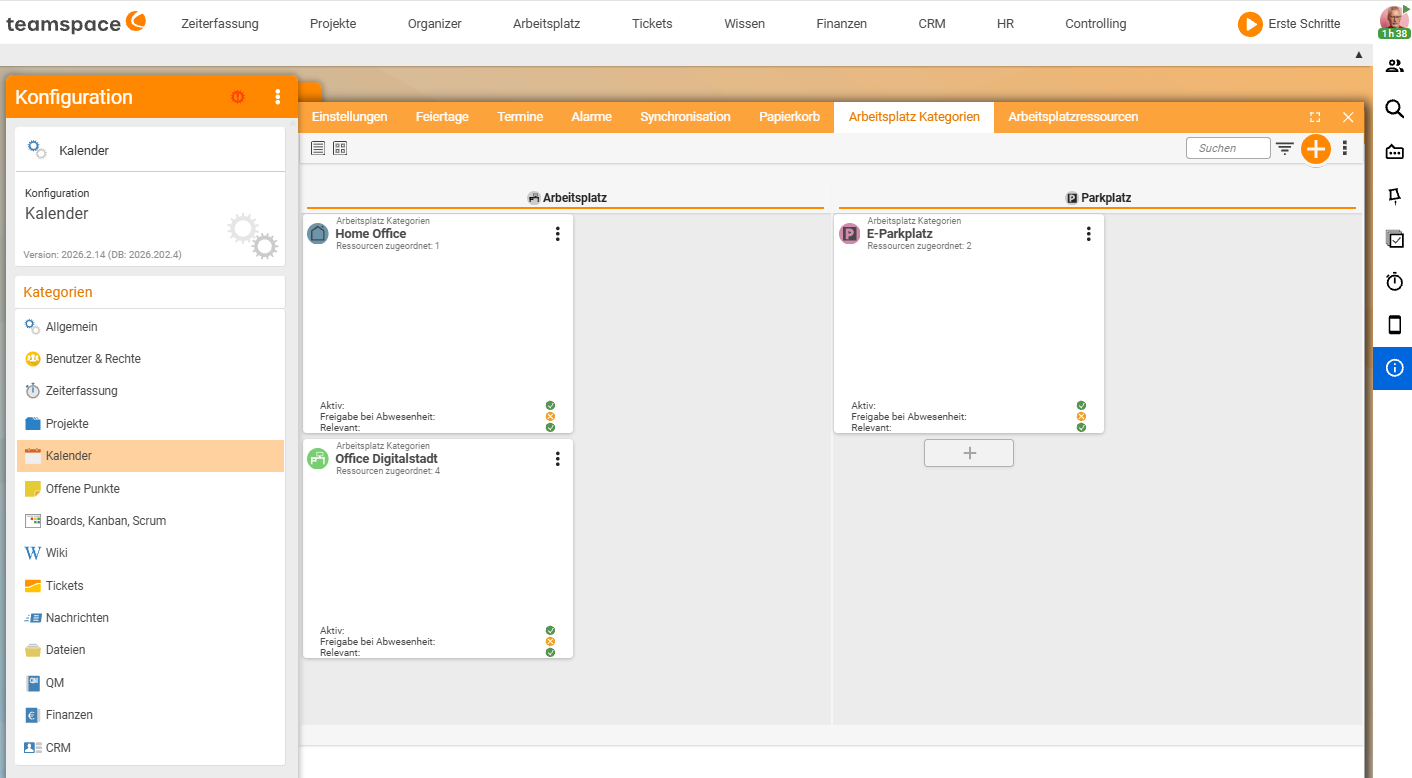Toggle Aktiv status on Home Office card
Screen dimensions: 1412x778
(550, 405)
